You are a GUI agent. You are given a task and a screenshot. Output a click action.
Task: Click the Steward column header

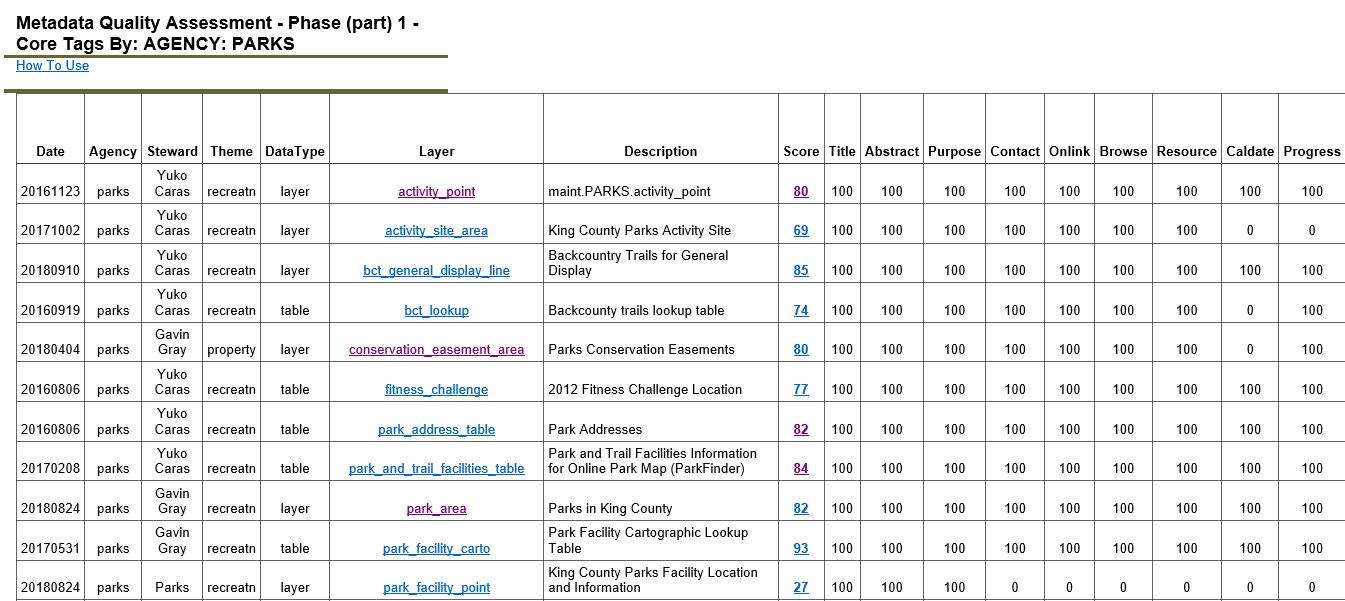[x=172, y=151]
